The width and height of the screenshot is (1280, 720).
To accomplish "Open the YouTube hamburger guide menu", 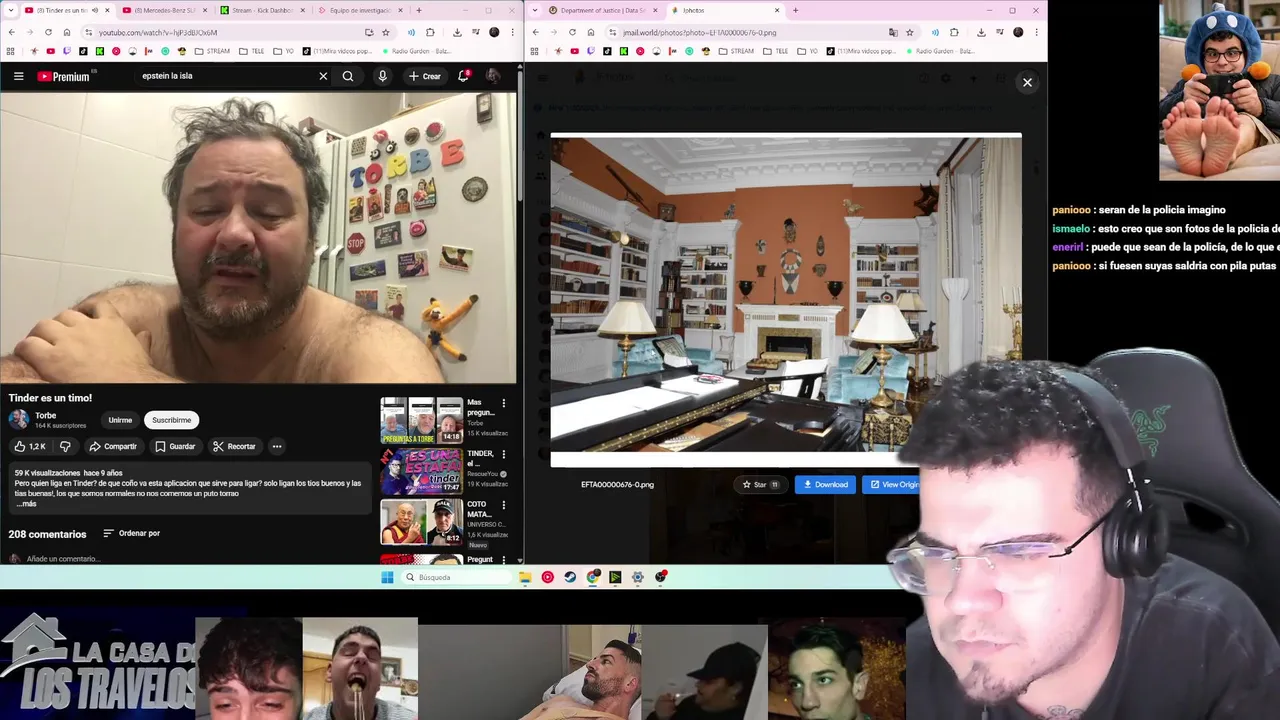I will coord(18,76).
